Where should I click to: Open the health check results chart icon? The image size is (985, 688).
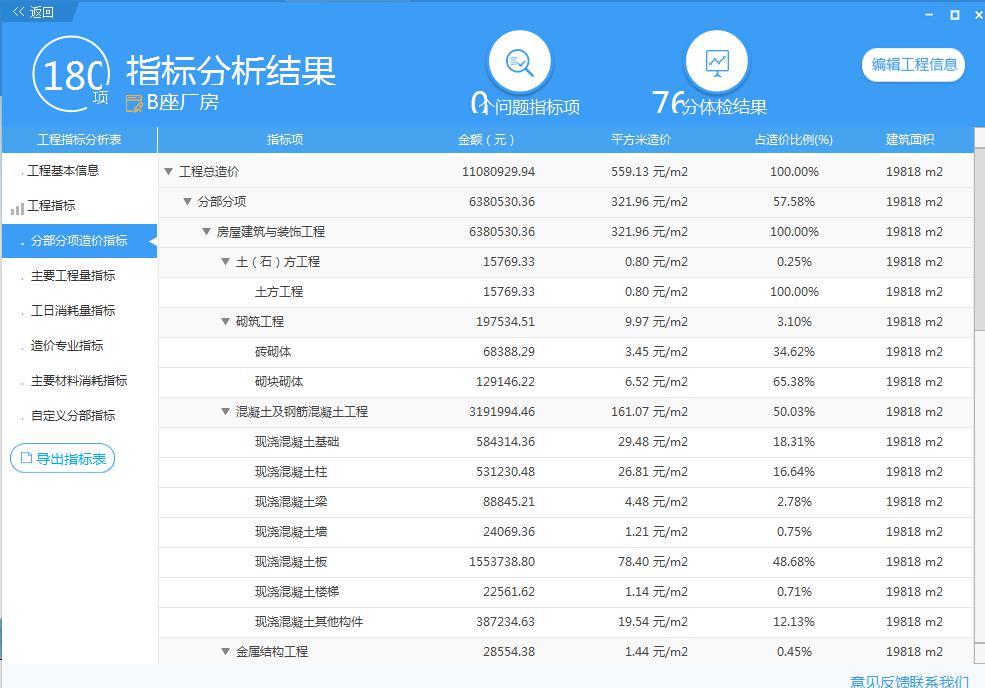[716, 62]
